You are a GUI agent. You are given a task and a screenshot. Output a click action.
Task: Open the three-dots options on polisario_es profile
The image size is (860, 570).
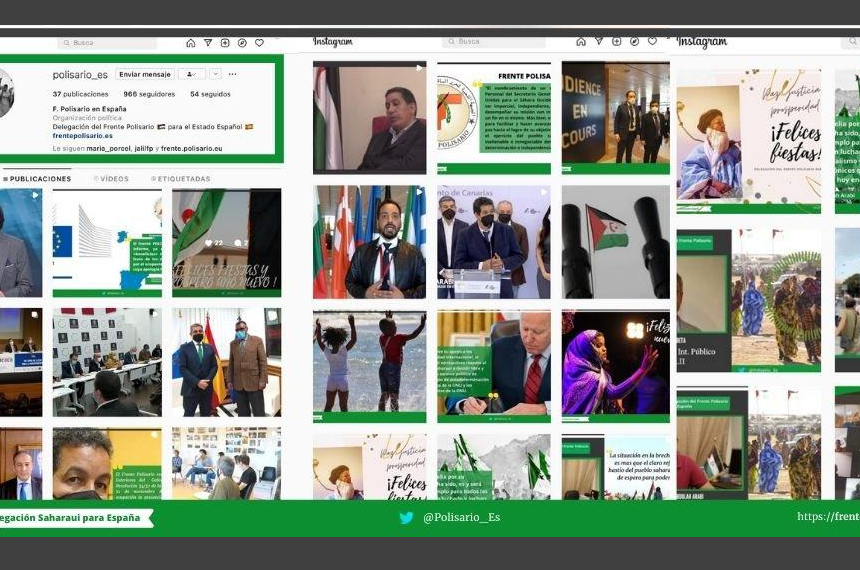coord(233,74)
